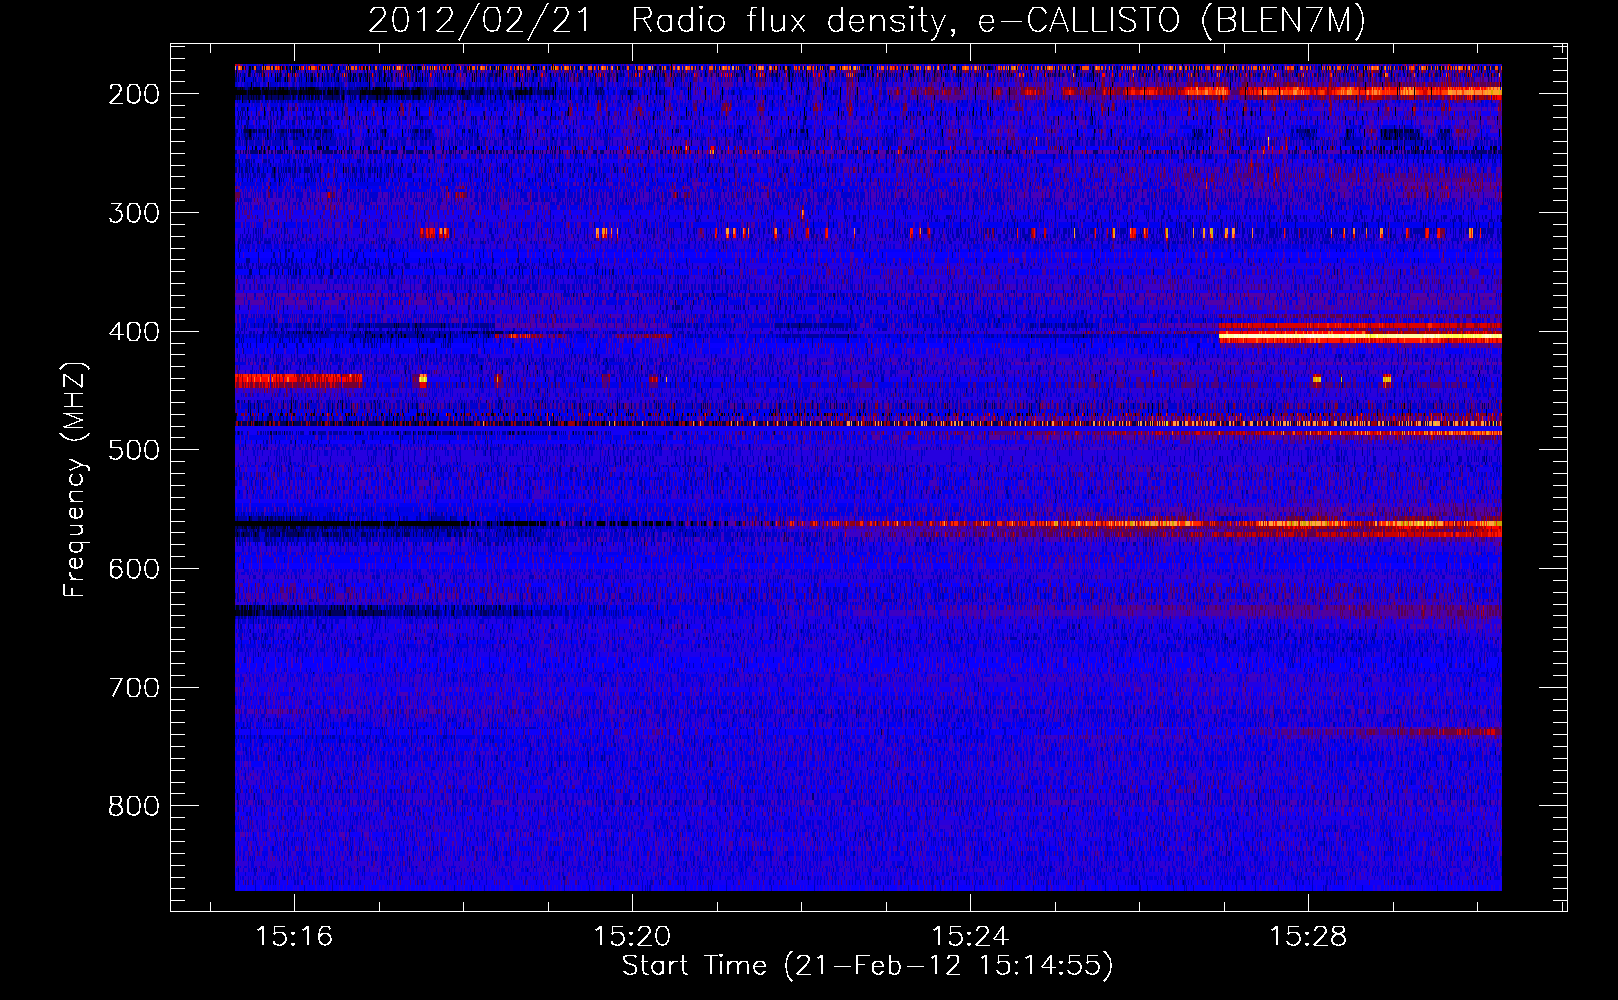This screenshot has height=1000, width=1618.
Task: Click the 300 frequency tick label
Action: click(133, 213)
